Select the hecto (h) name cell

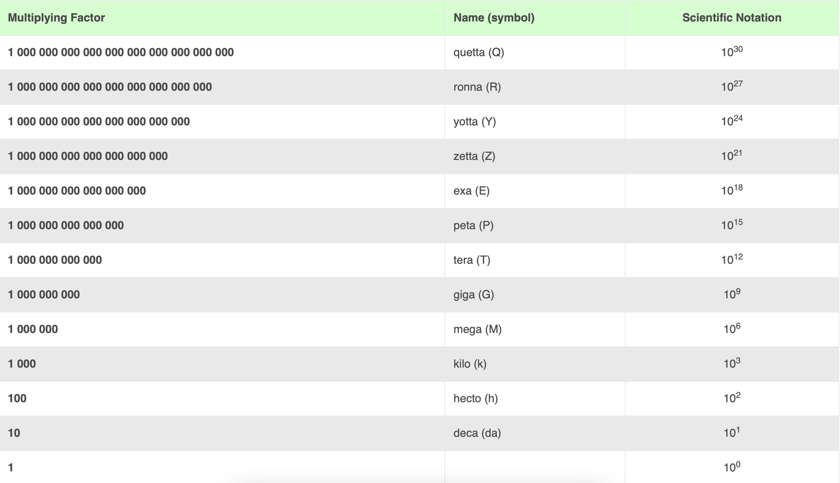(x=475, y=398)
